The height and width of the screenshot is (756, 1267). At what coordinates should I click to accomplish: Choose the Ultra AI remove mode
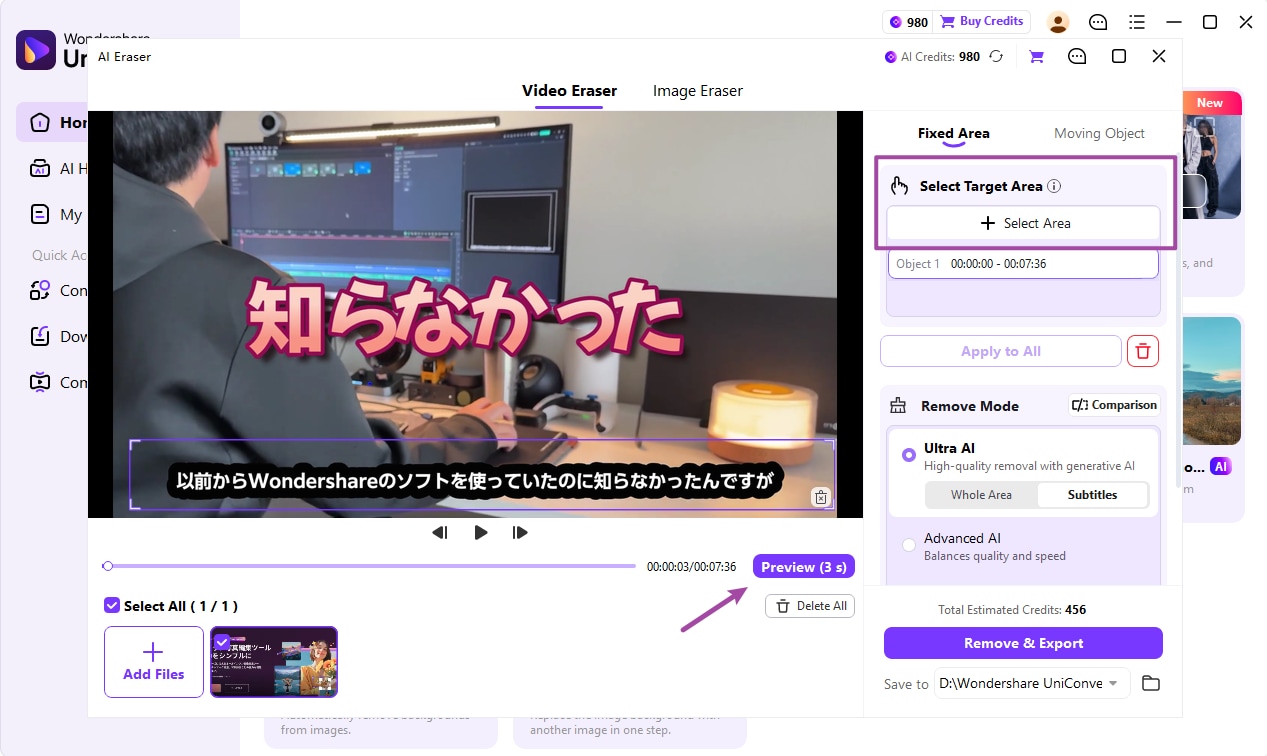(908, 455)
